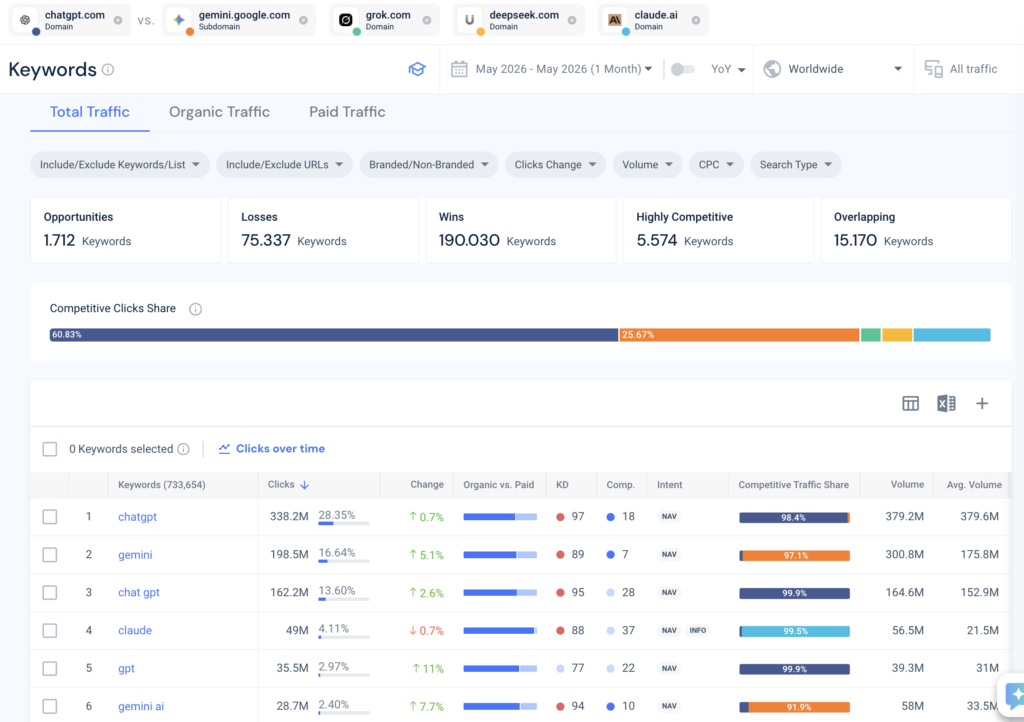Open the May 2026 date range dropdown
Image resolution: width=1024 pixels, height=722 pixels.
point(564,69)
